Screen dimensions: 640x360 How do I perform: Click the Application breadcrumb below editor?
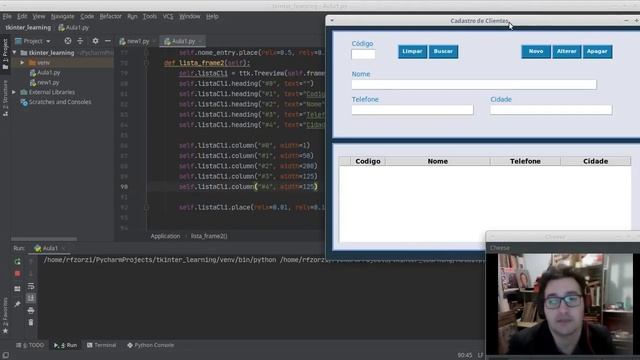(165, 236)
